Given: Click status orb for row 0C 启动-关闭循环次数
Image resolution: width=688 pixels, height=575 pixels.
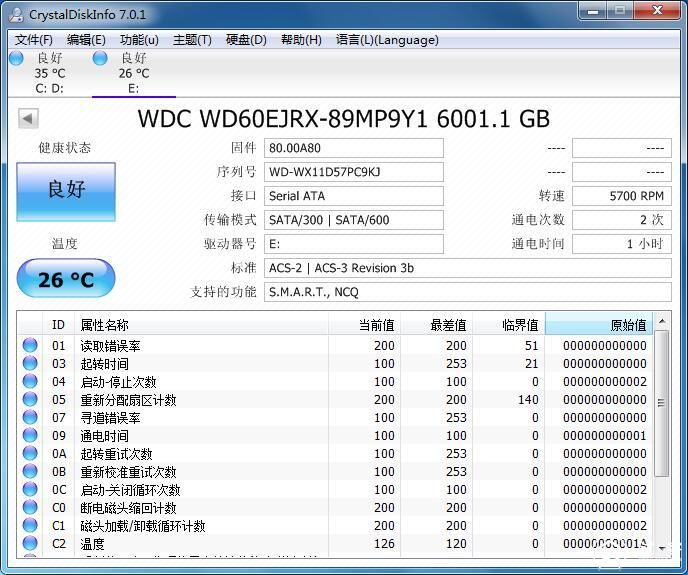Looking at the screenshot, I should pos(30,489).
